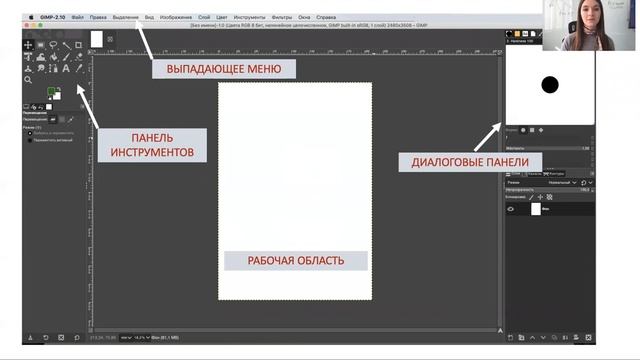The image size is (640, 360).
Task: Toggle lock pixels for the layer
Action: (531, 197)
